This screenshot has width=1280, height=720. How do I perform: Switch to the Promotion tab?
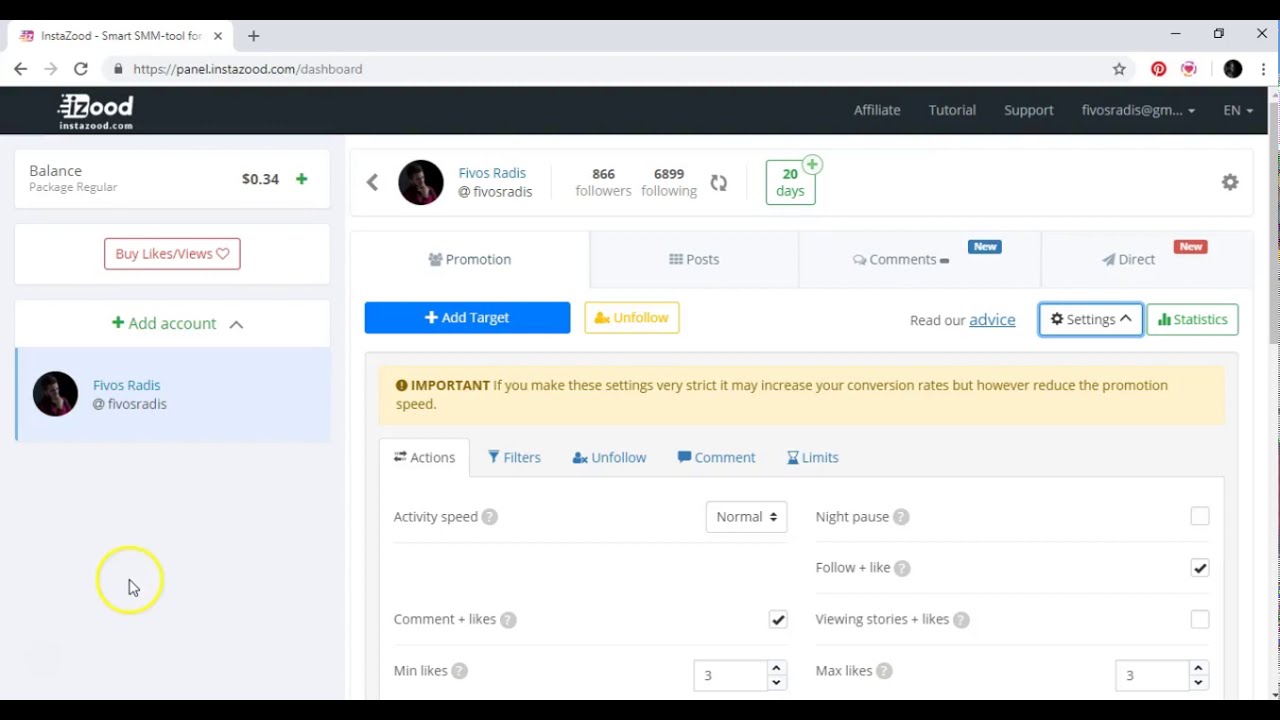pos(470,259)
